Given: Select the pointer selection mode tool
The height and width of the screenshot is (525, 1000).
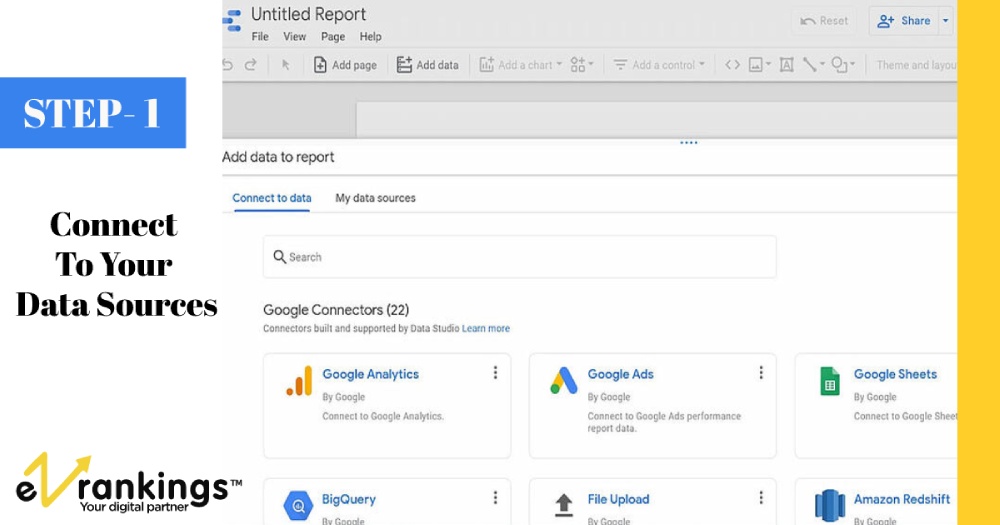Looking at the screenshot, I should click(285, 65).
